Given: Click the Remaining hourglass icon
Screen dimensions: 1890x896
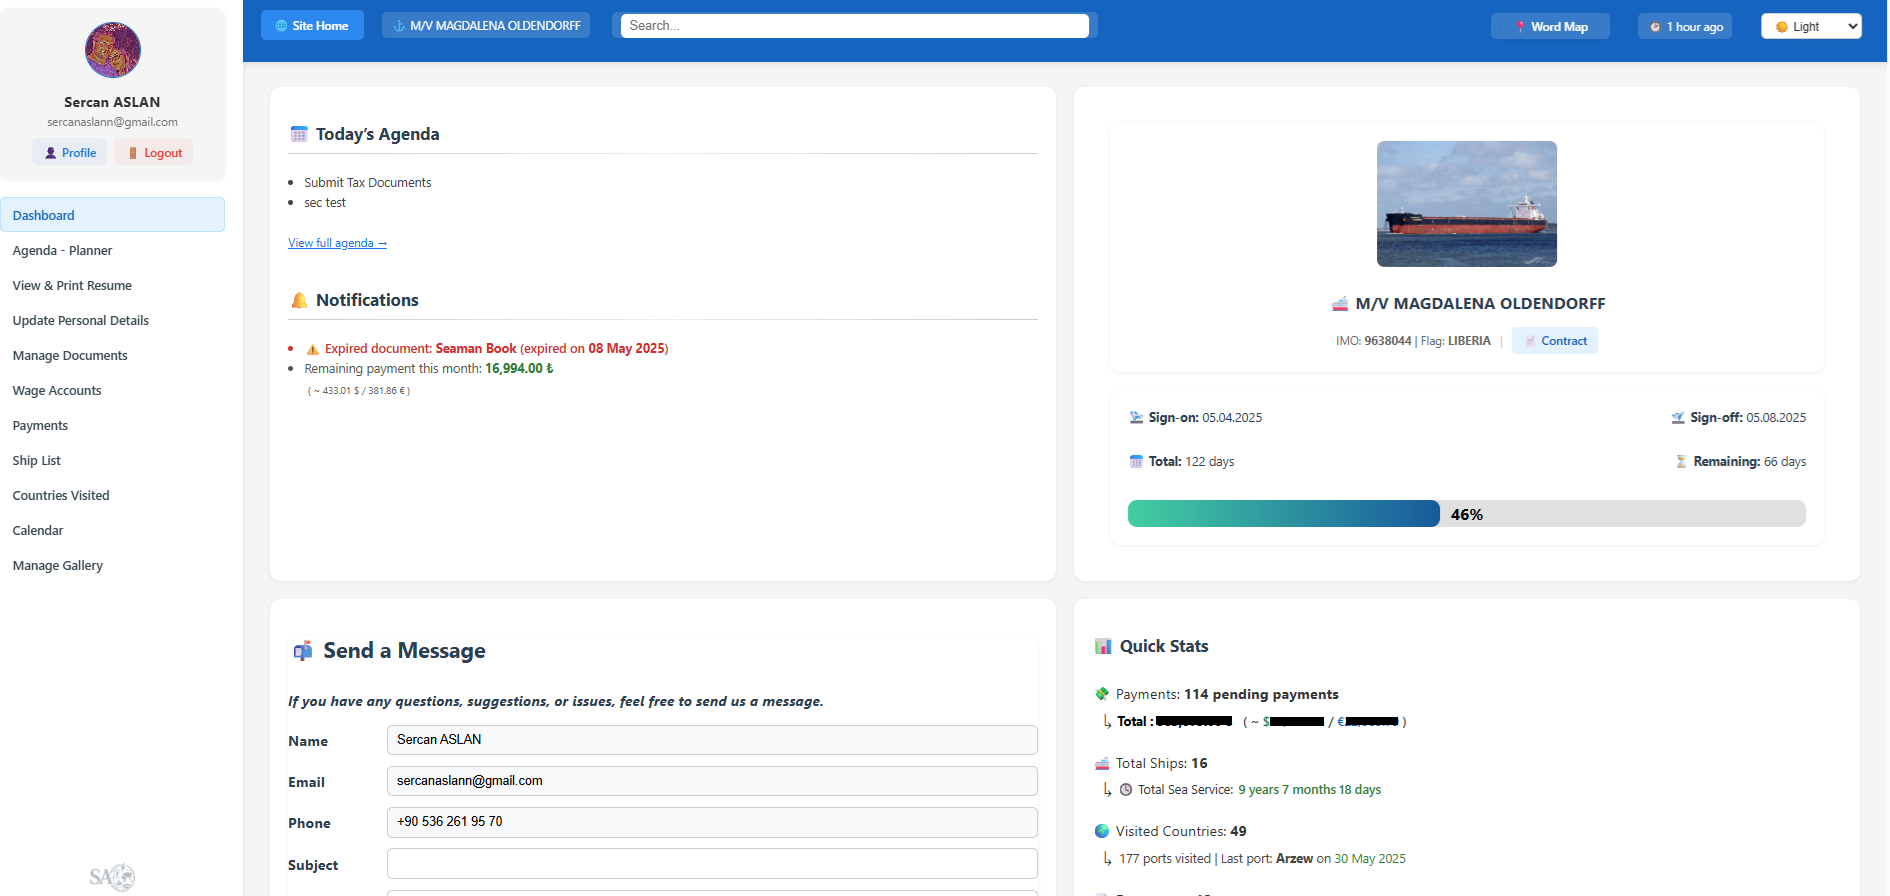Looking at the screenshot, I should tap(1681, 462).
